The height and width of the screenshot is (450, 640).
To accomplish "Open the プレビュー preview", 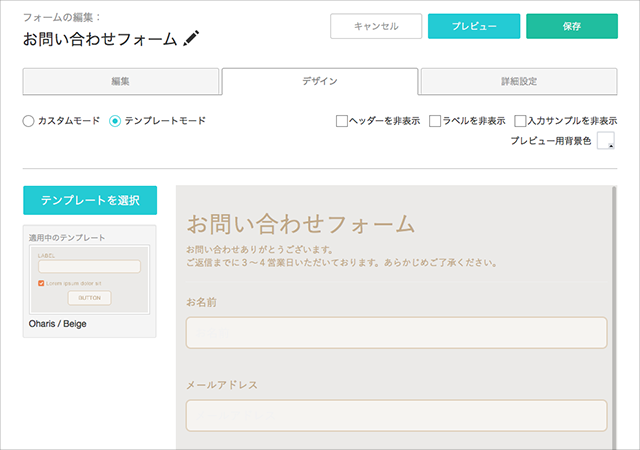I will coord(474,26).
